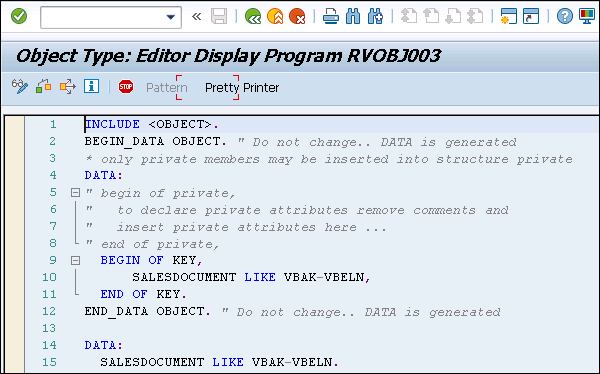Click the orange box with arrows icon
The image size is (600, 374).
[x=68, y=87]
